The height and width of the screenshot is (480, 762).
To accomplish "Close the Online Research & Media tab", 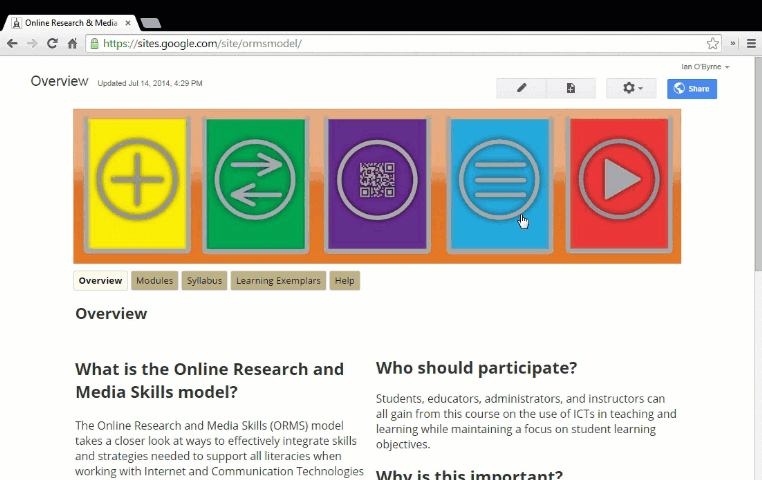I will pos(128,23).
